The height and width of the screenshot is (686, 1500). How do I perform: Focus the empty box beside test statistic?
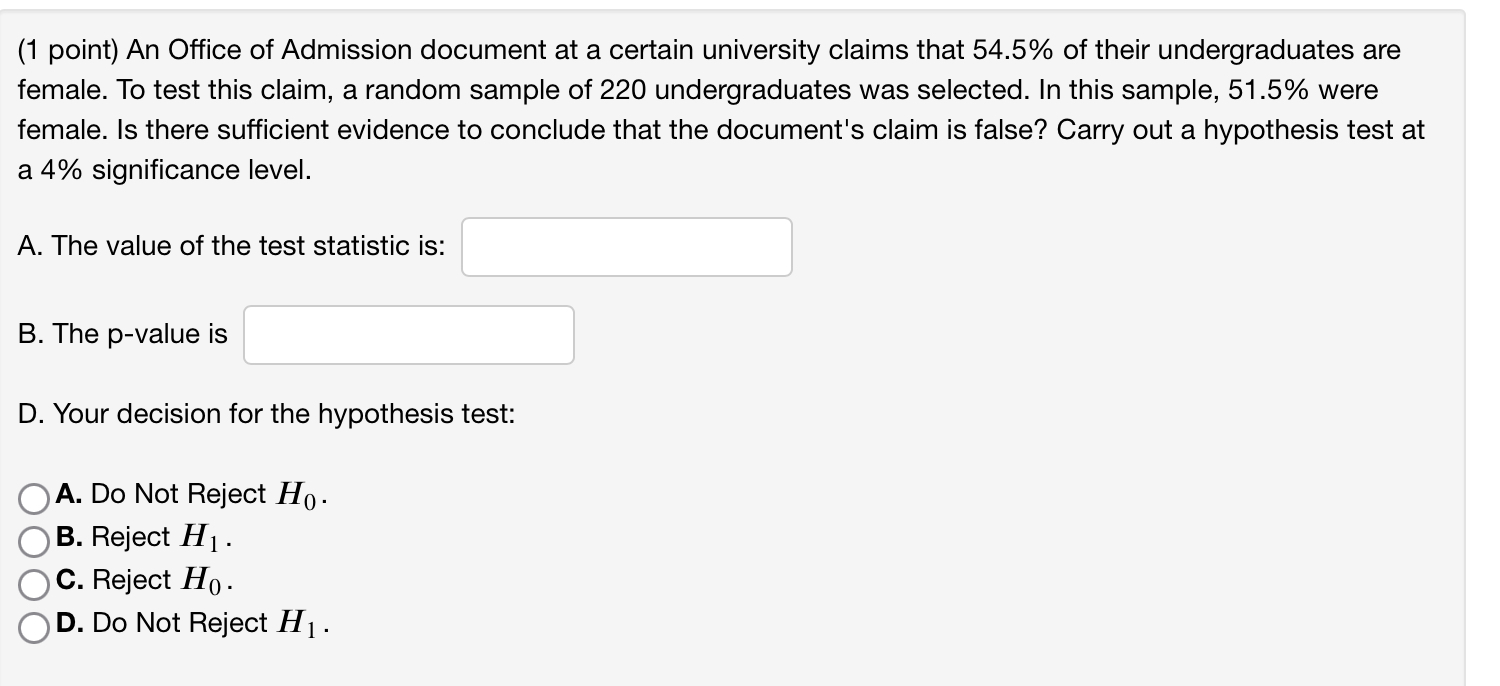[x=626, y=245]
